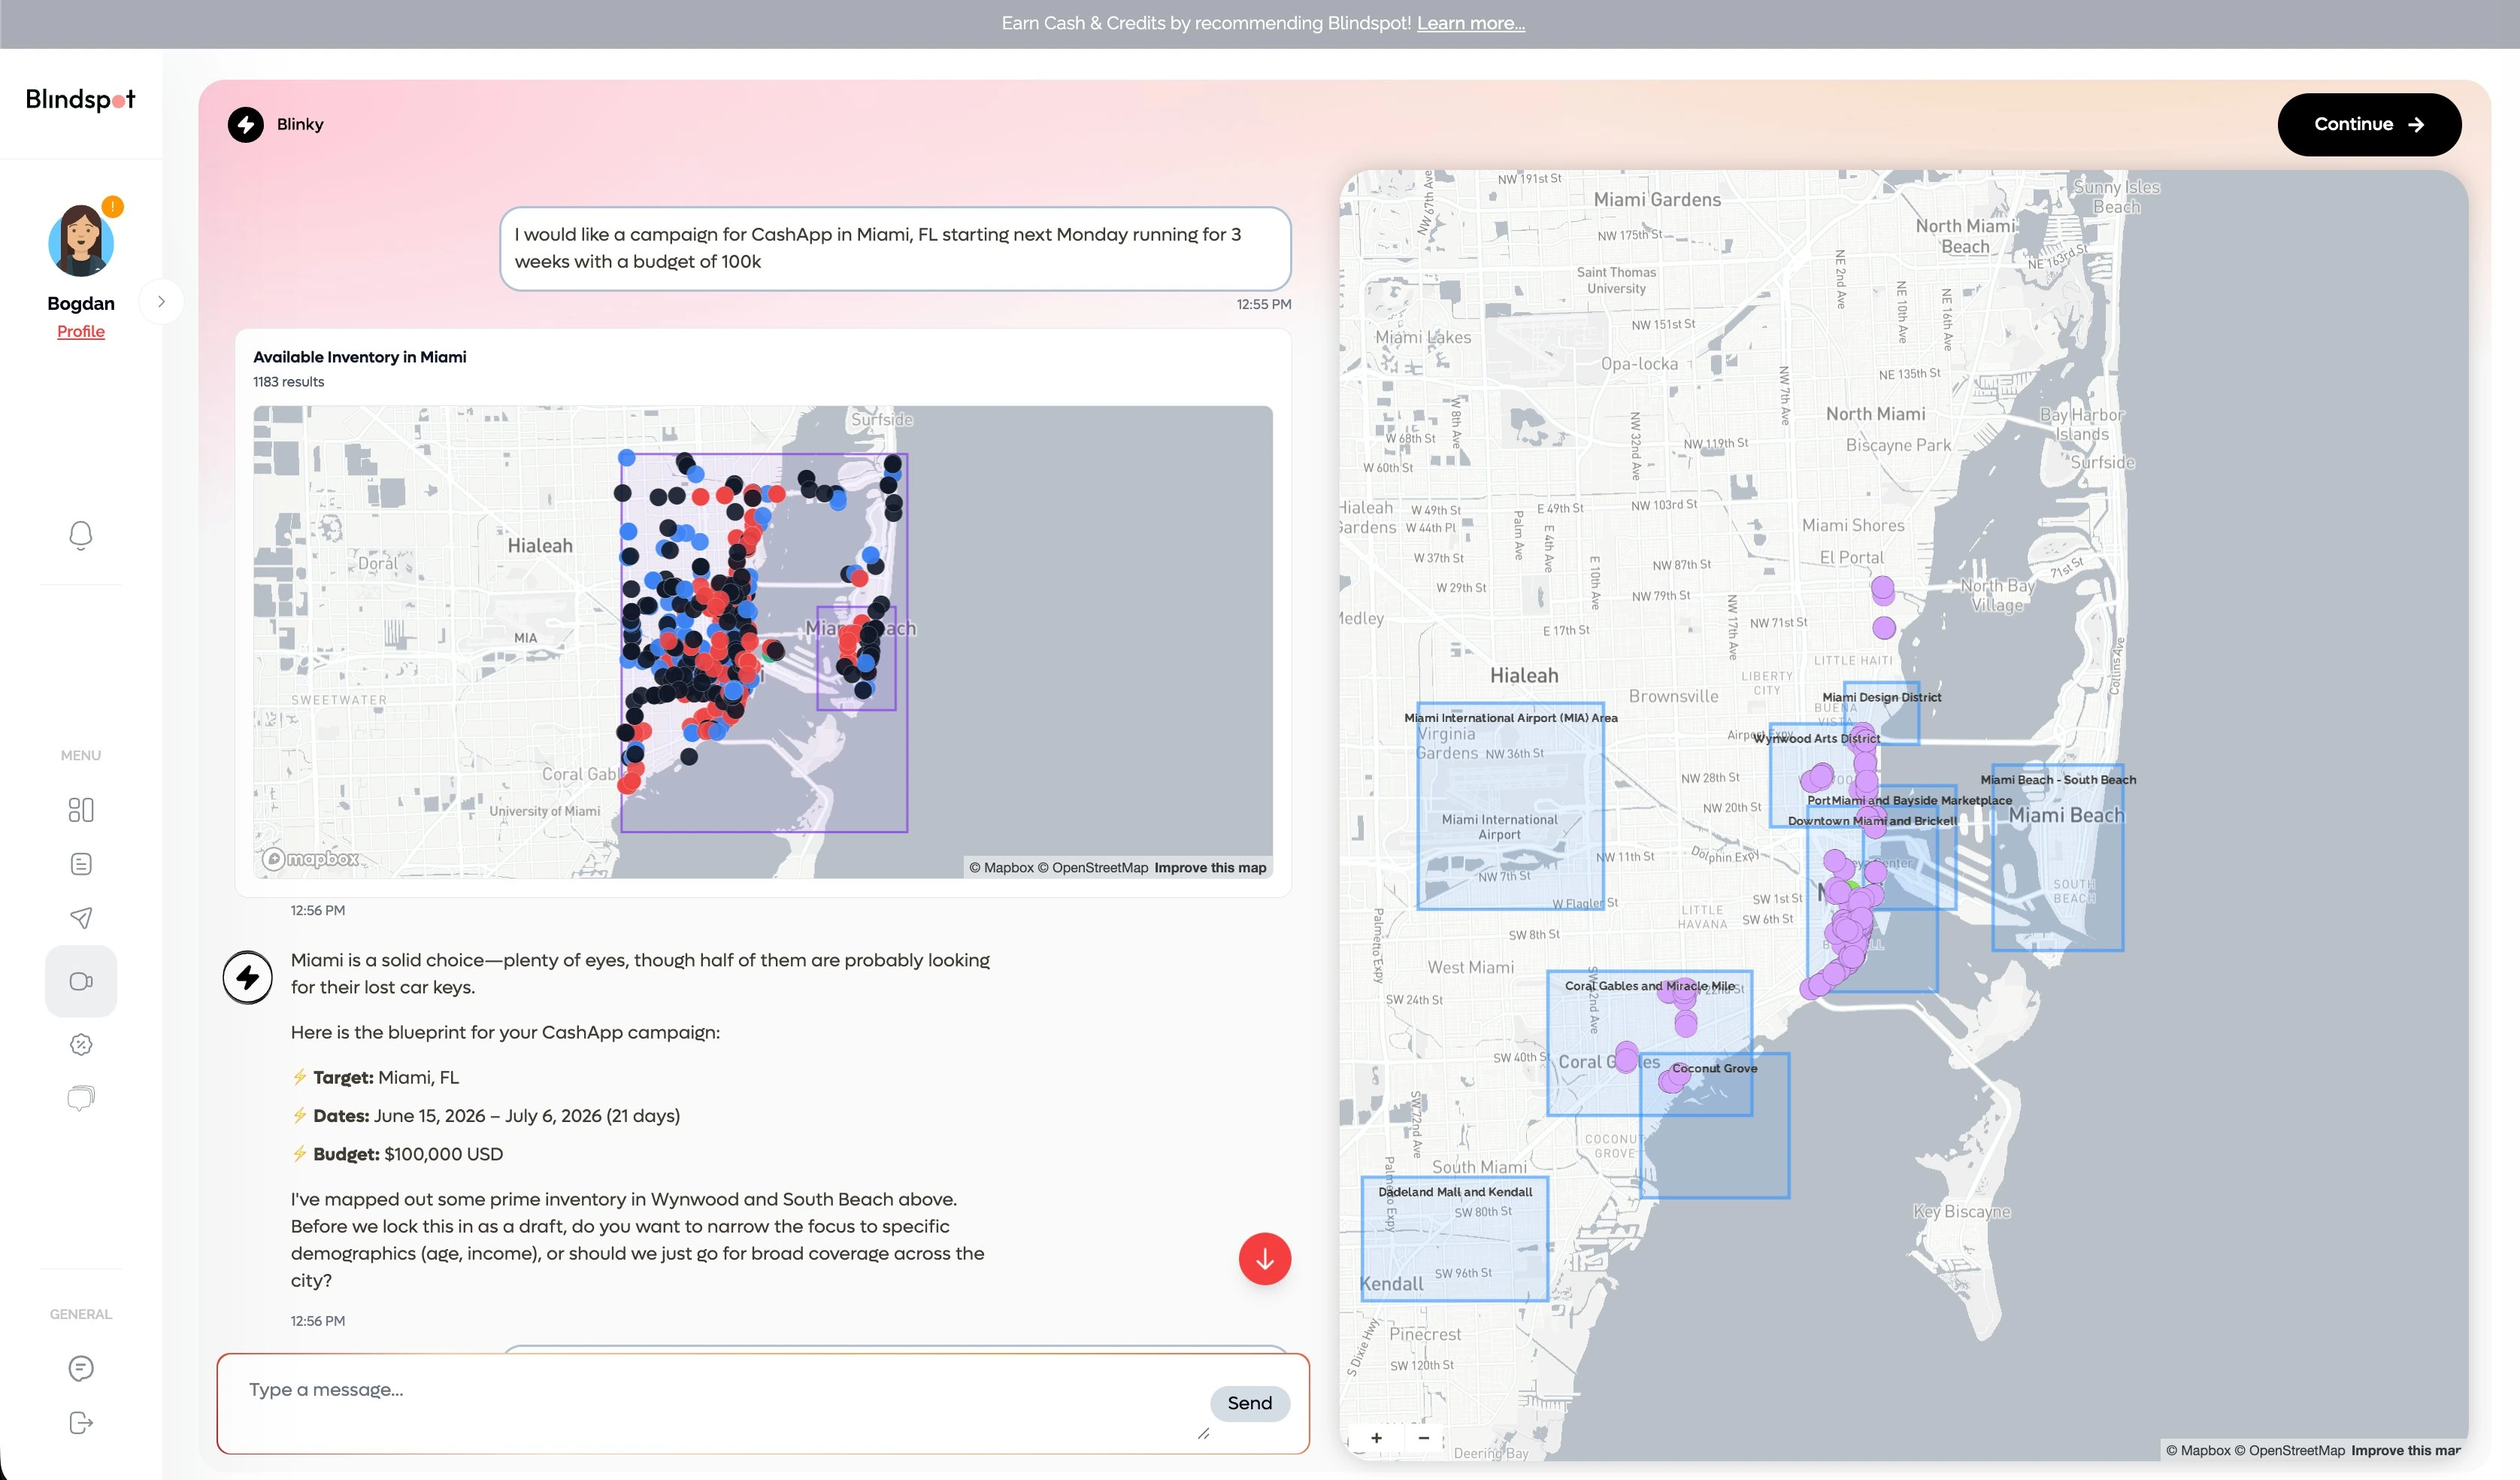Open the Profile link
The width and height of the screenshot is (2520, 1480).
point(81,331)
